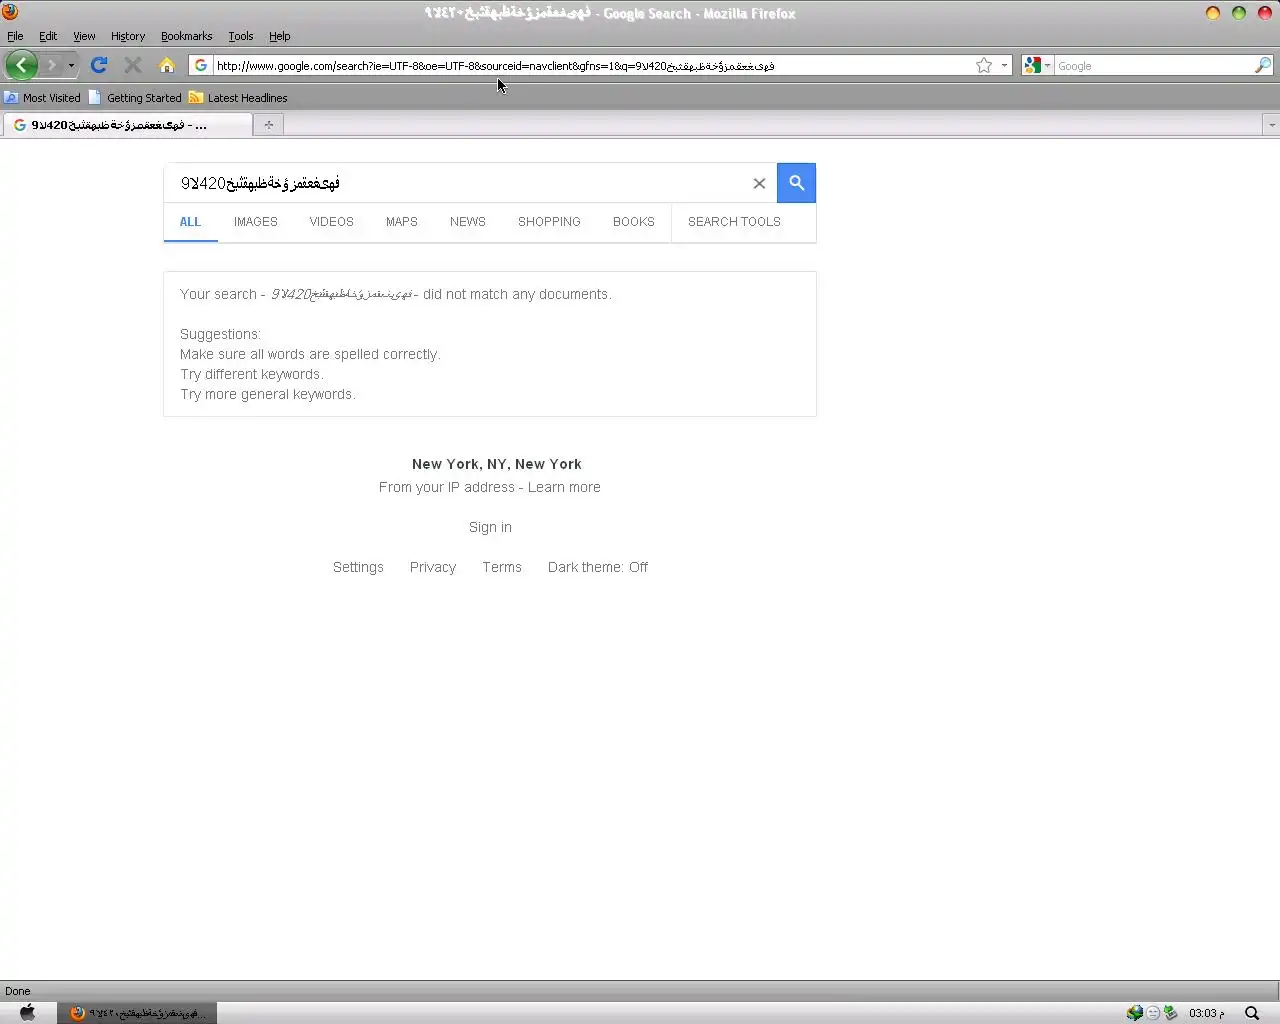Click the green arrow tray icon
The image size is (1280, 1024).
coord(1170,1013)
